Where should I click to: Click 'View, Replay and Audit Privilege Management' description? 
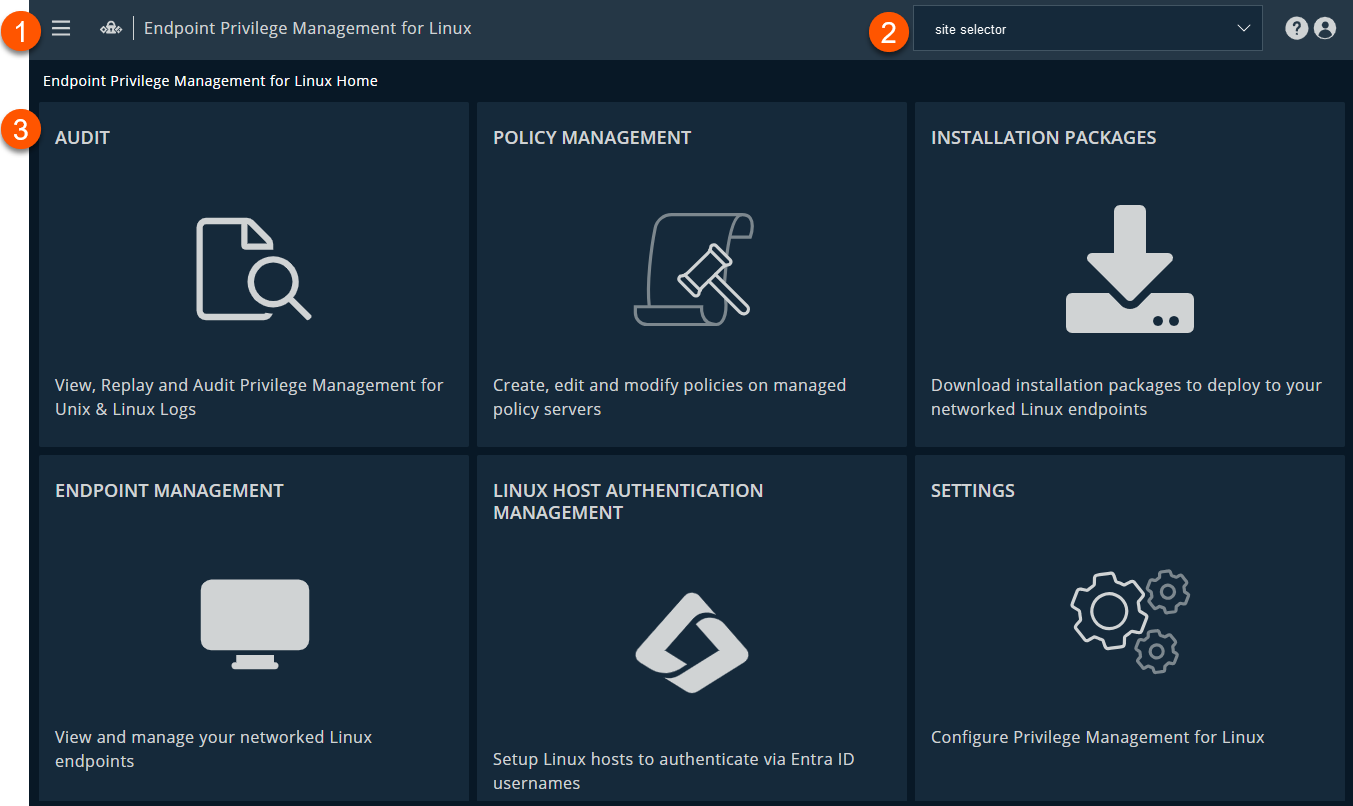[x=249, y=397]
